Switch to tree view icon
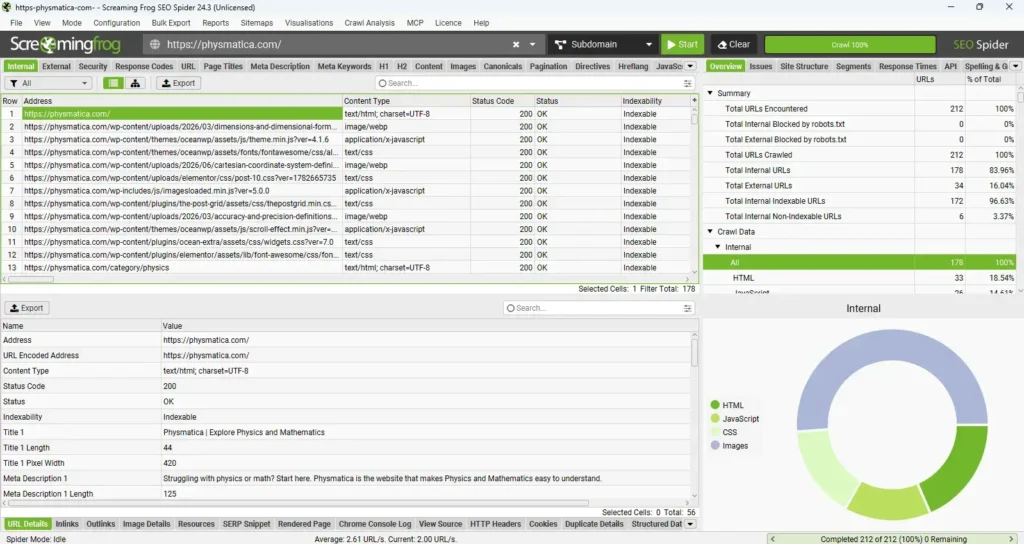Screen dimensions: 1024x544 (135, 83)
